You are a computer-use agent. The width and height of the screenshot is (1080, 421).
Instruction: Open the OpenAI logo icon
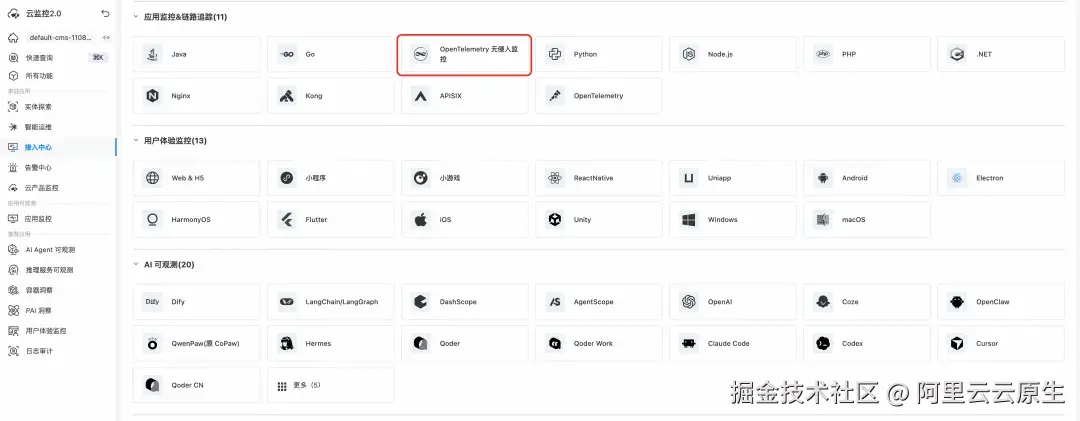coord(689,302)
